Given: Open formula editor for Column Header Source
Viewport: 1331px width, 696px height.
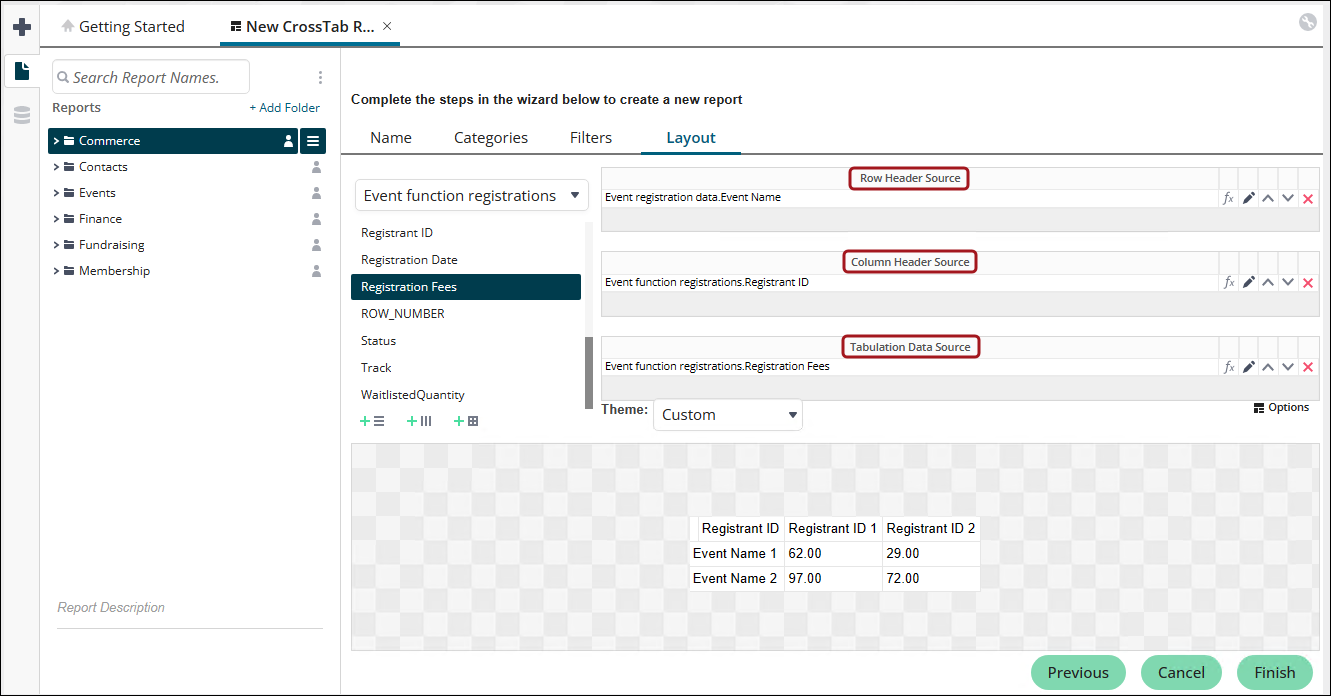Looking at the screenshot, I should 1229,283.
